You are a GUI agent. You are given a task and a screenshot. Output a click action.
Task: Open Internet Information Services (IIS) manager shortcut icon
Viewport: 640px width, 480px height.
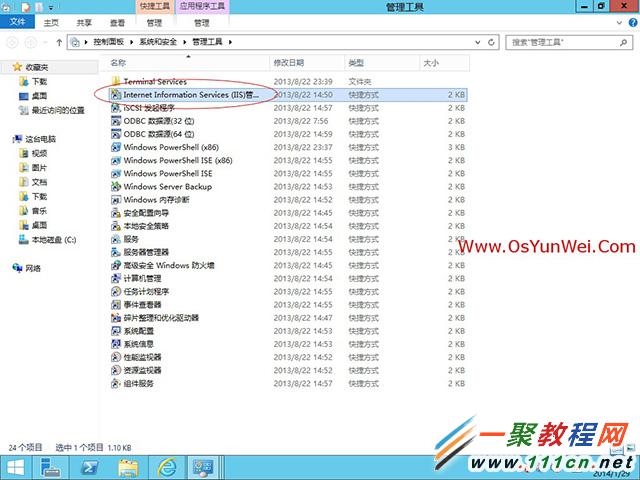tap(116, 95)
